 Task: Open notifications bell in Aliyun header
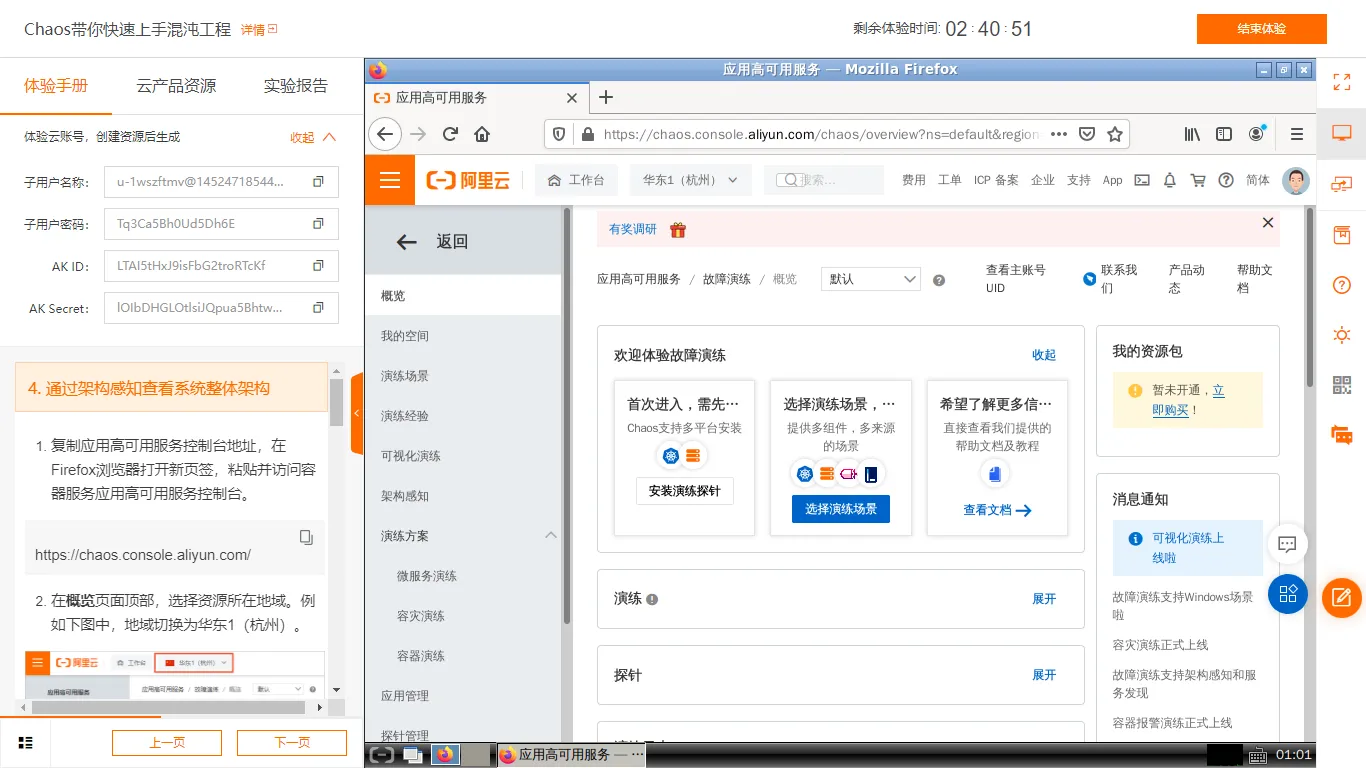1169,180
